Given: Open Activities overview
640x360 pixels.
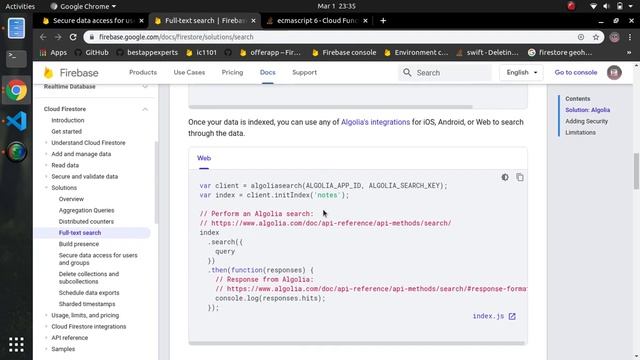Looking at the screenshot, I should click(20, 6).
